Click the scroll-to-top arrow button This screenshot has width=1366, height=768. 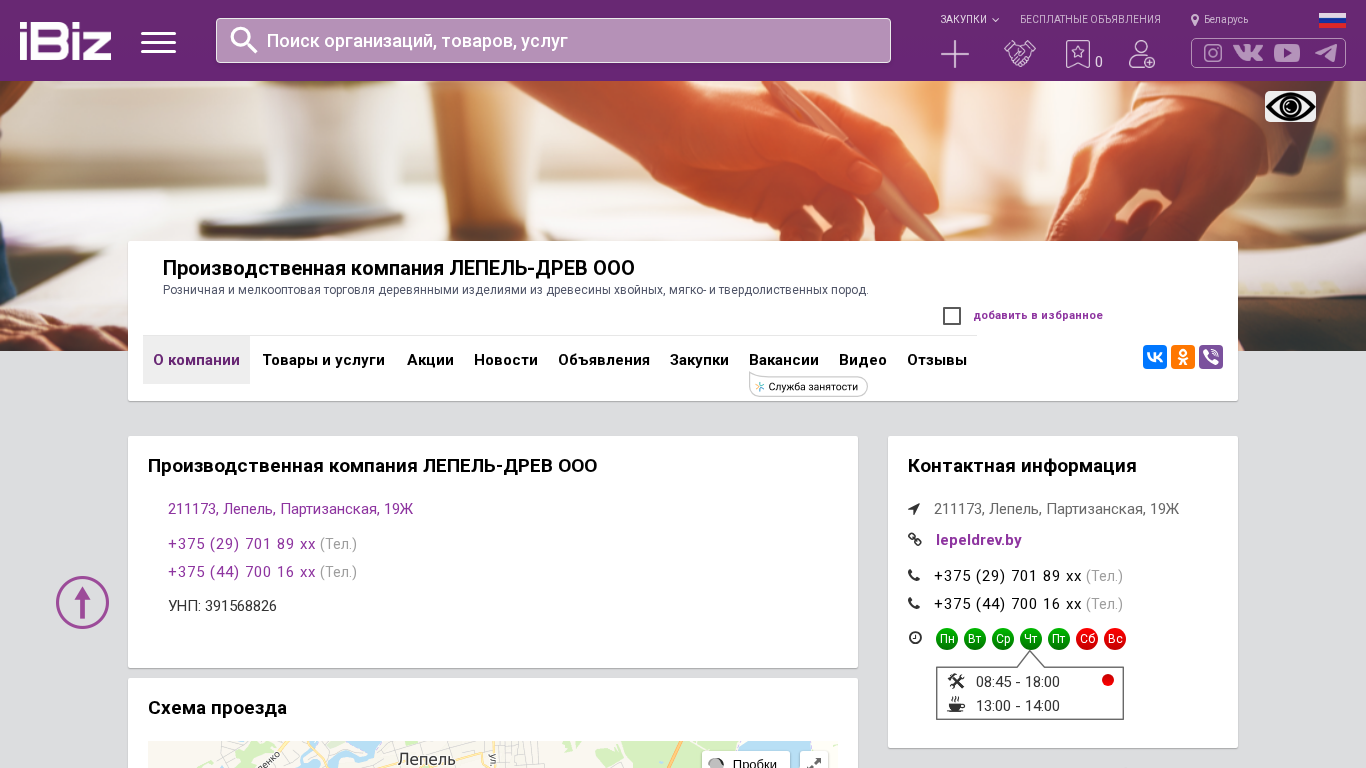click(x=82, y=602)
